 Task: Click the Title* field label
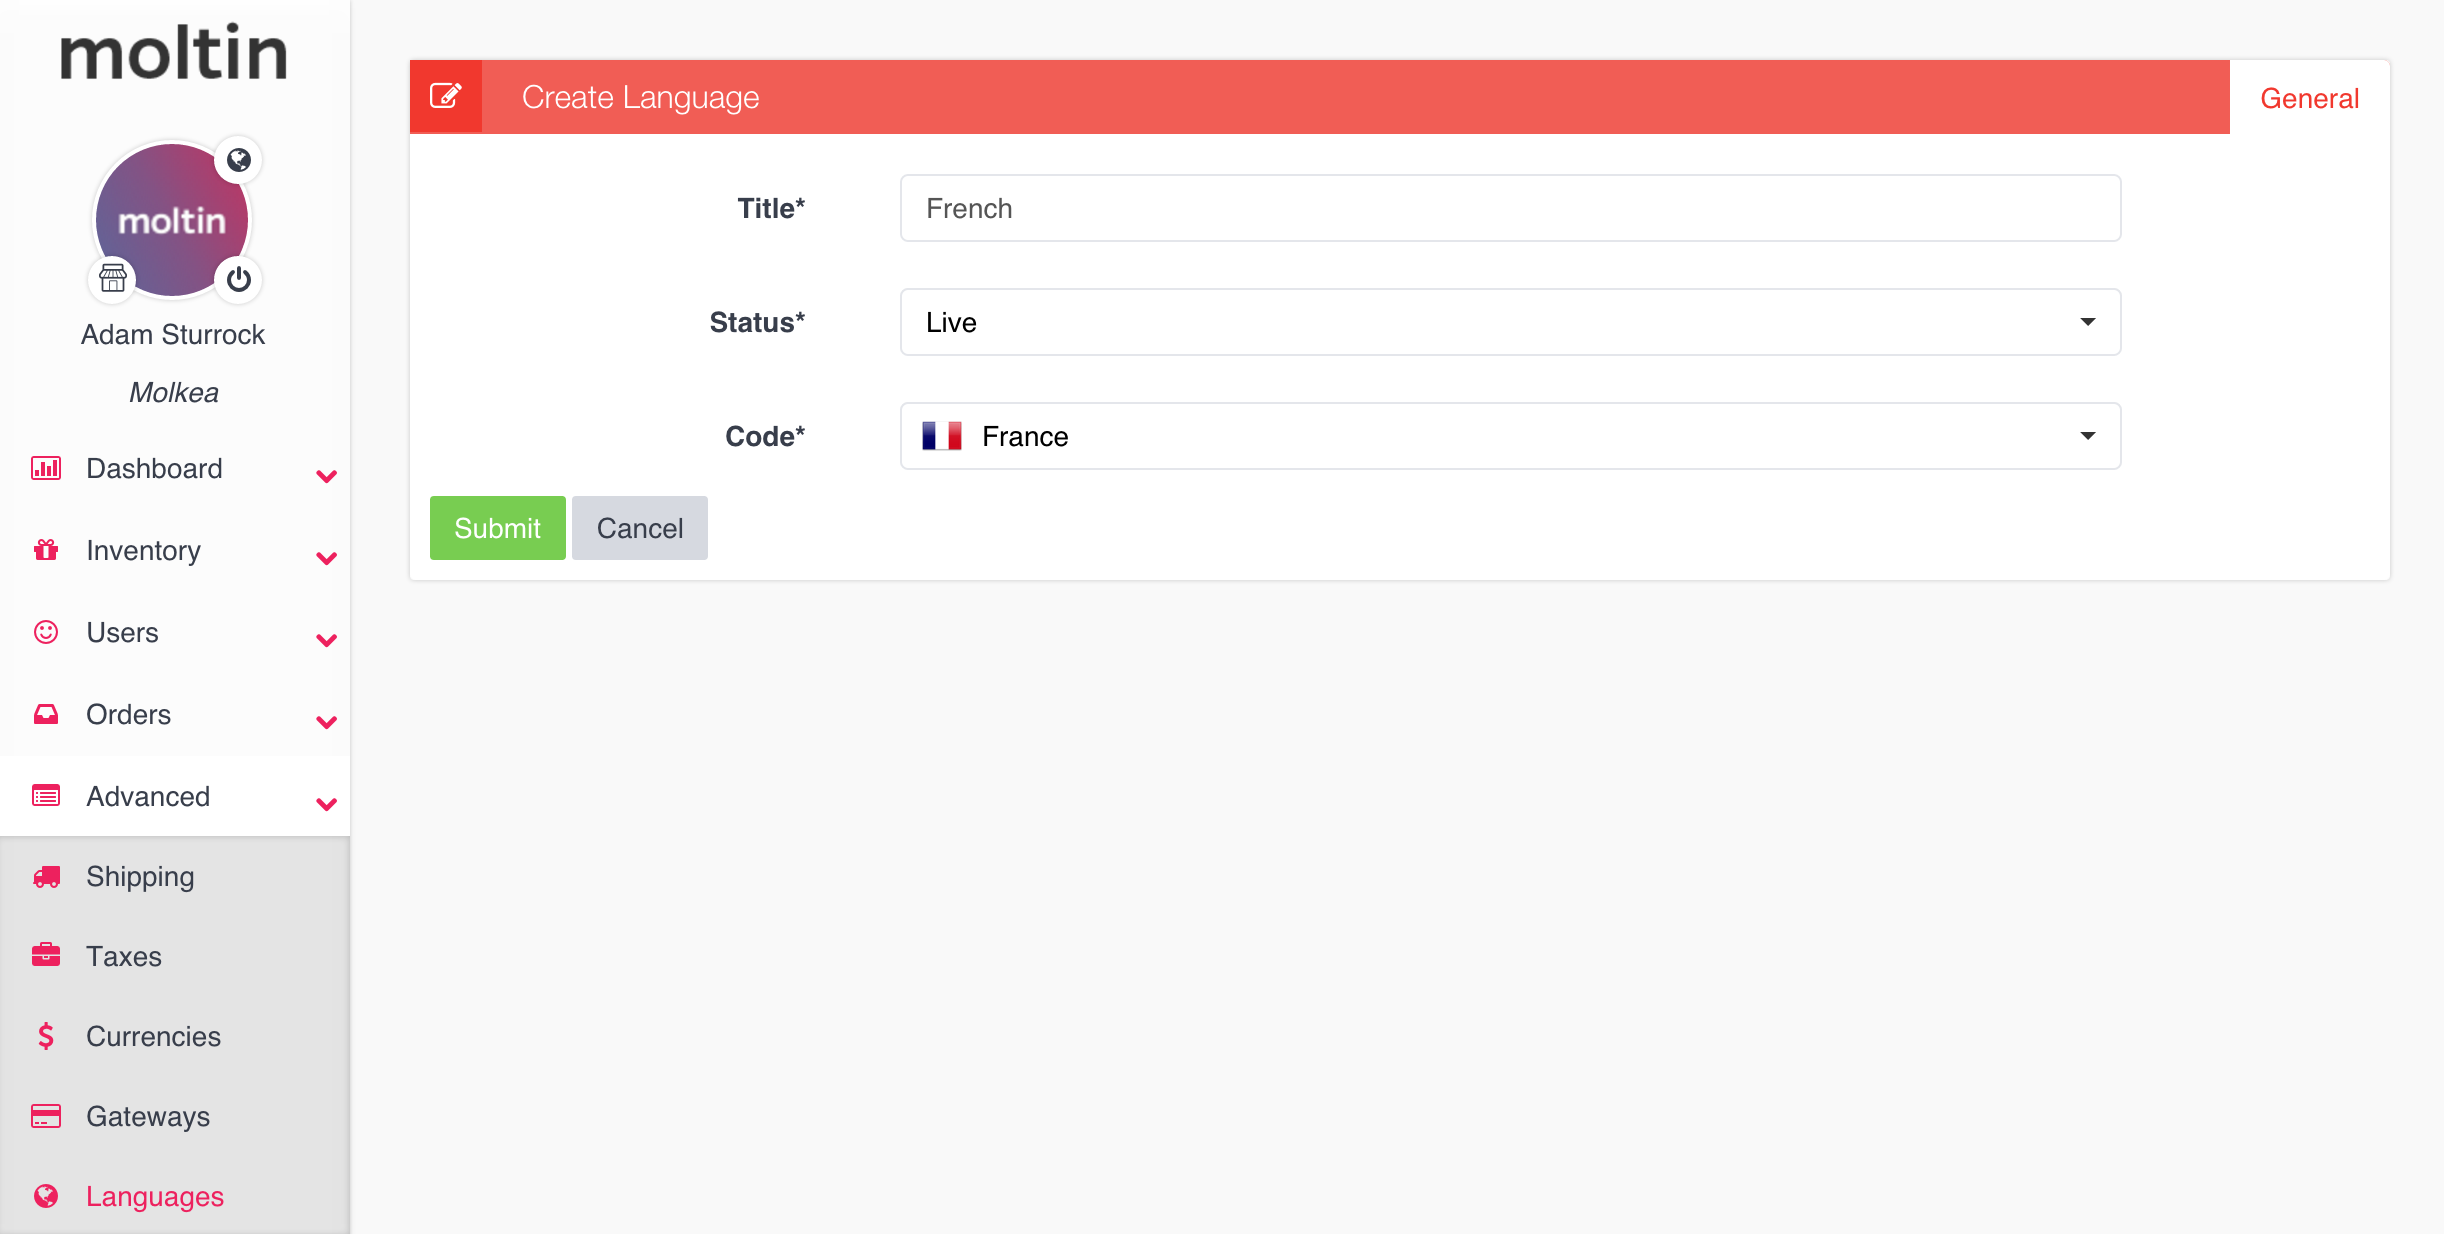(771, 208)
